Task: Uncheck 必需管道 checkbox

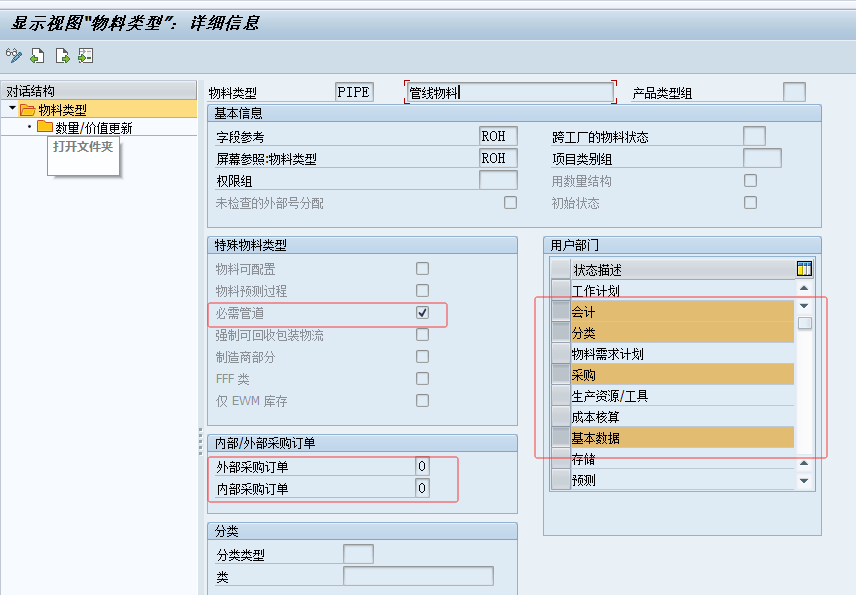Action: [422, 313]
